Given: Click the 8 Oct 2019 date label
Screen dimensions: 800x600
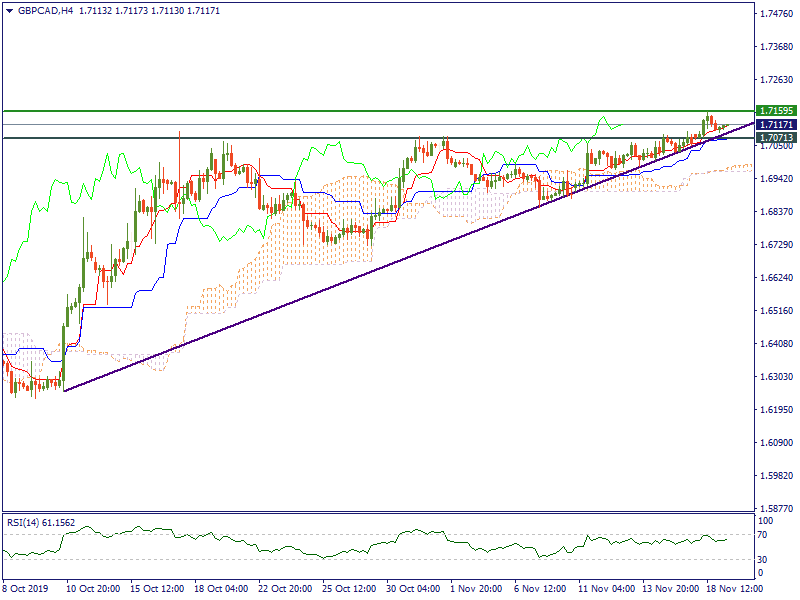Looking at the screenshot, I should (27, 590).
